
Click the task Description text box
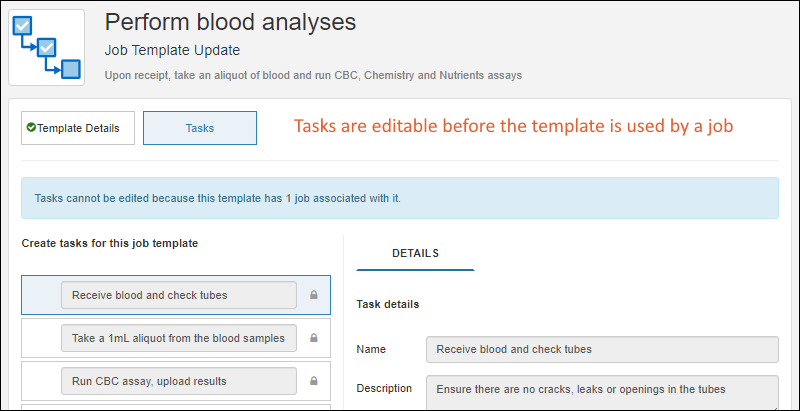tap(601, 390)
